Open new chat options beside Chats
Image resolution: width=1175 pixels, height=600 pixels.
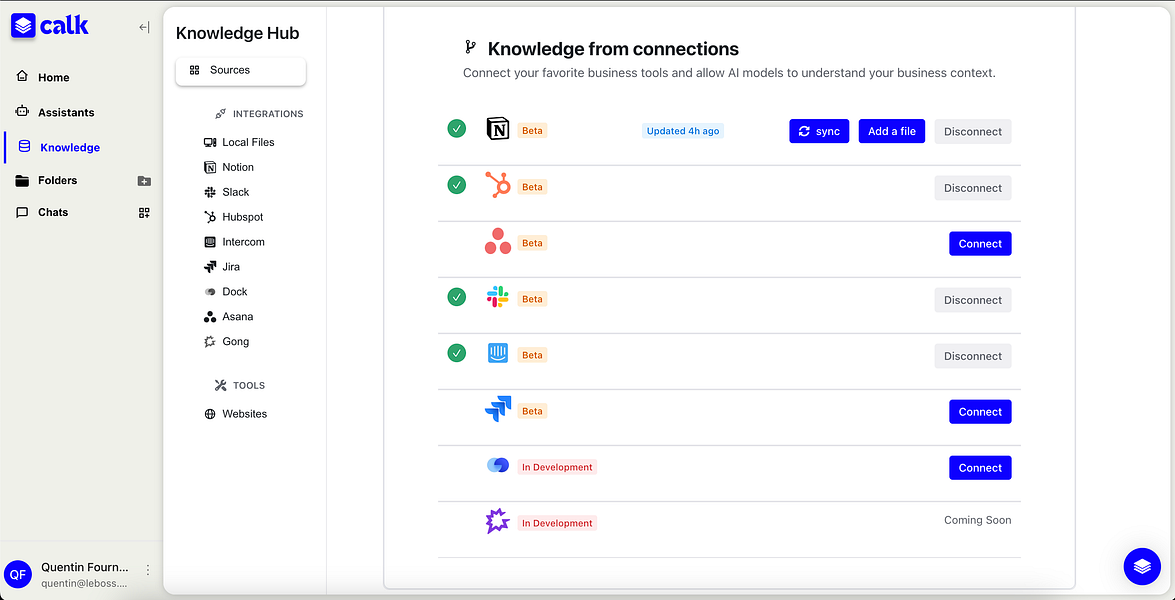(144, 213)
